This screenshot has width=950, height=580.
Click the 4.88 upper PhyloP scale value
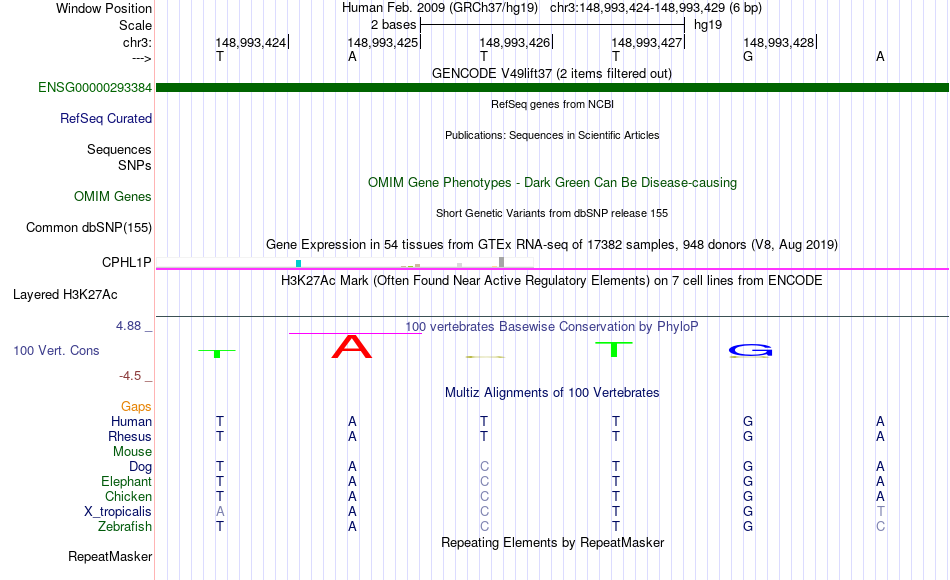128,326
